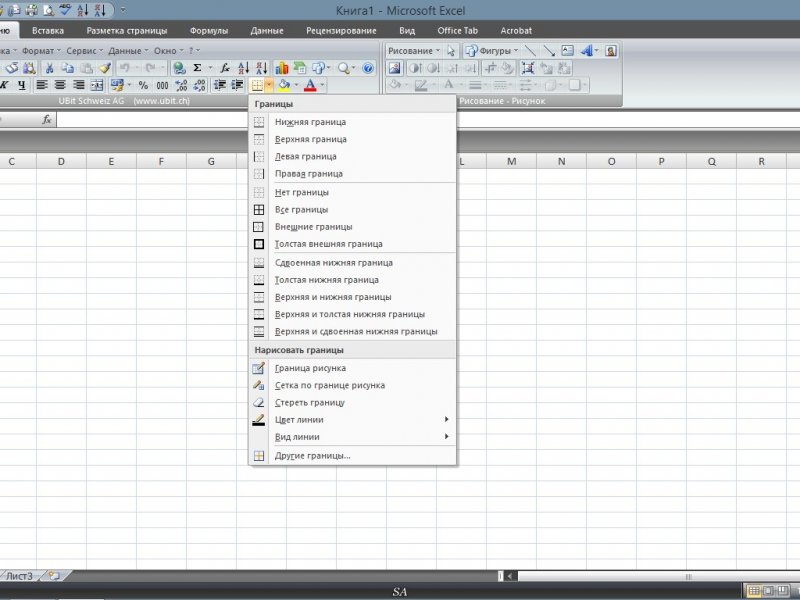Toggle center text alignment
This screenshot has height=600, width=800.
(x=60, y=85)
